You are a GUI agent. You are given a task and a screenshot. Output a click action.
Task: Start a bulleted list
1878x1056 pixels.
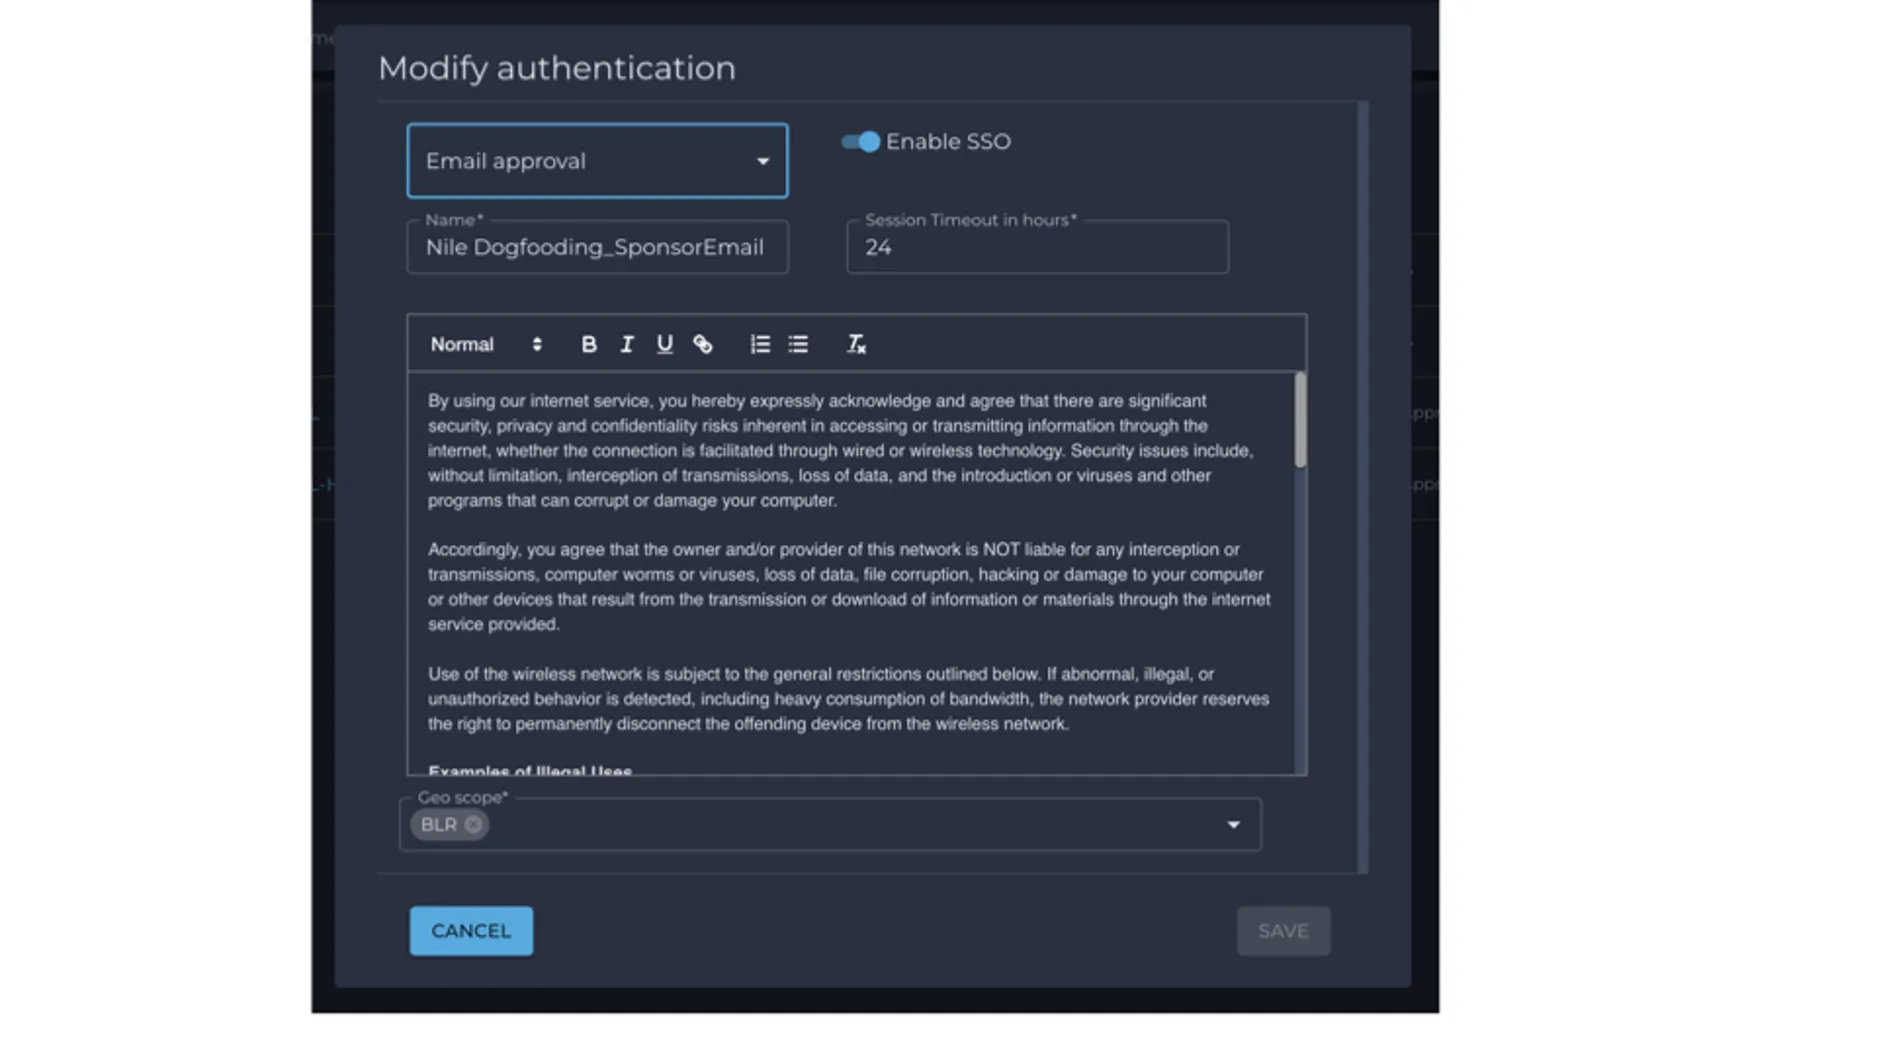pyautogui.click(x=798, y=344)
